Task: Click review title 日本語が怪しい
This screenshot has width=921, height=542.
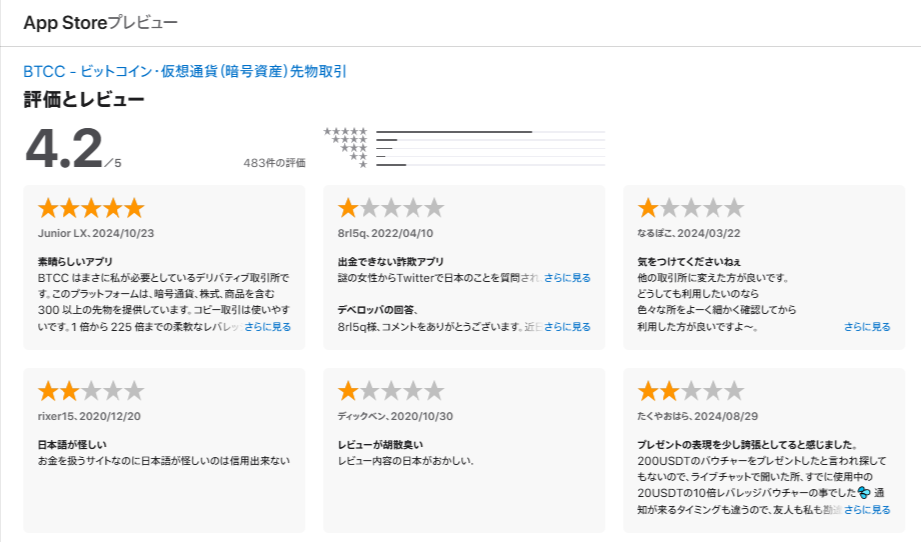Action: [72, 445]
